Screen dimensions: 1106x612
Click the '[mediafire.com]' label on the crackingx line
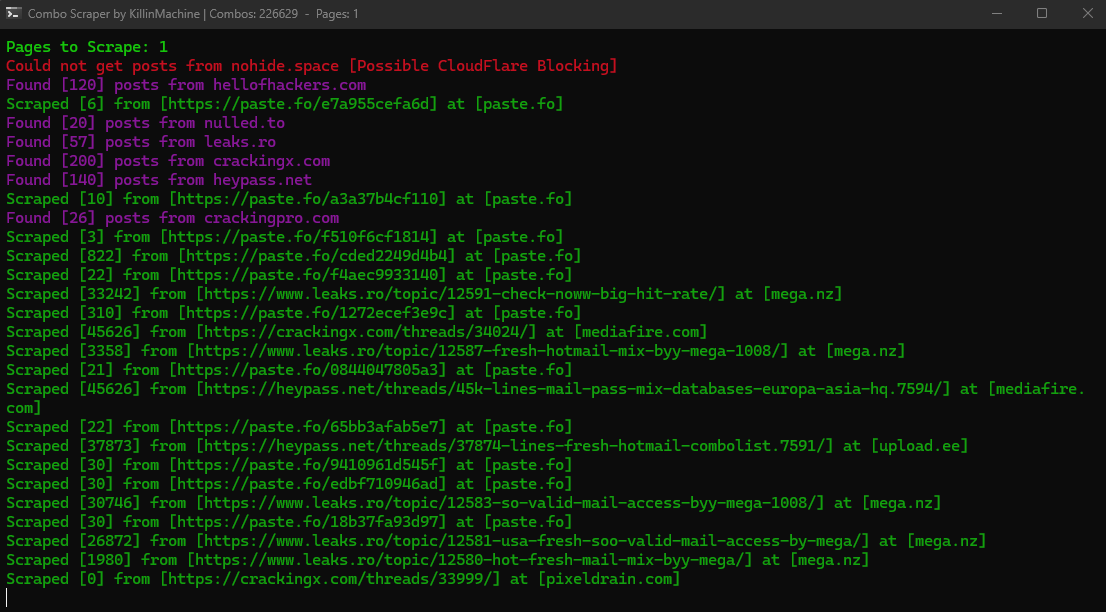click(x=640, y=332)
